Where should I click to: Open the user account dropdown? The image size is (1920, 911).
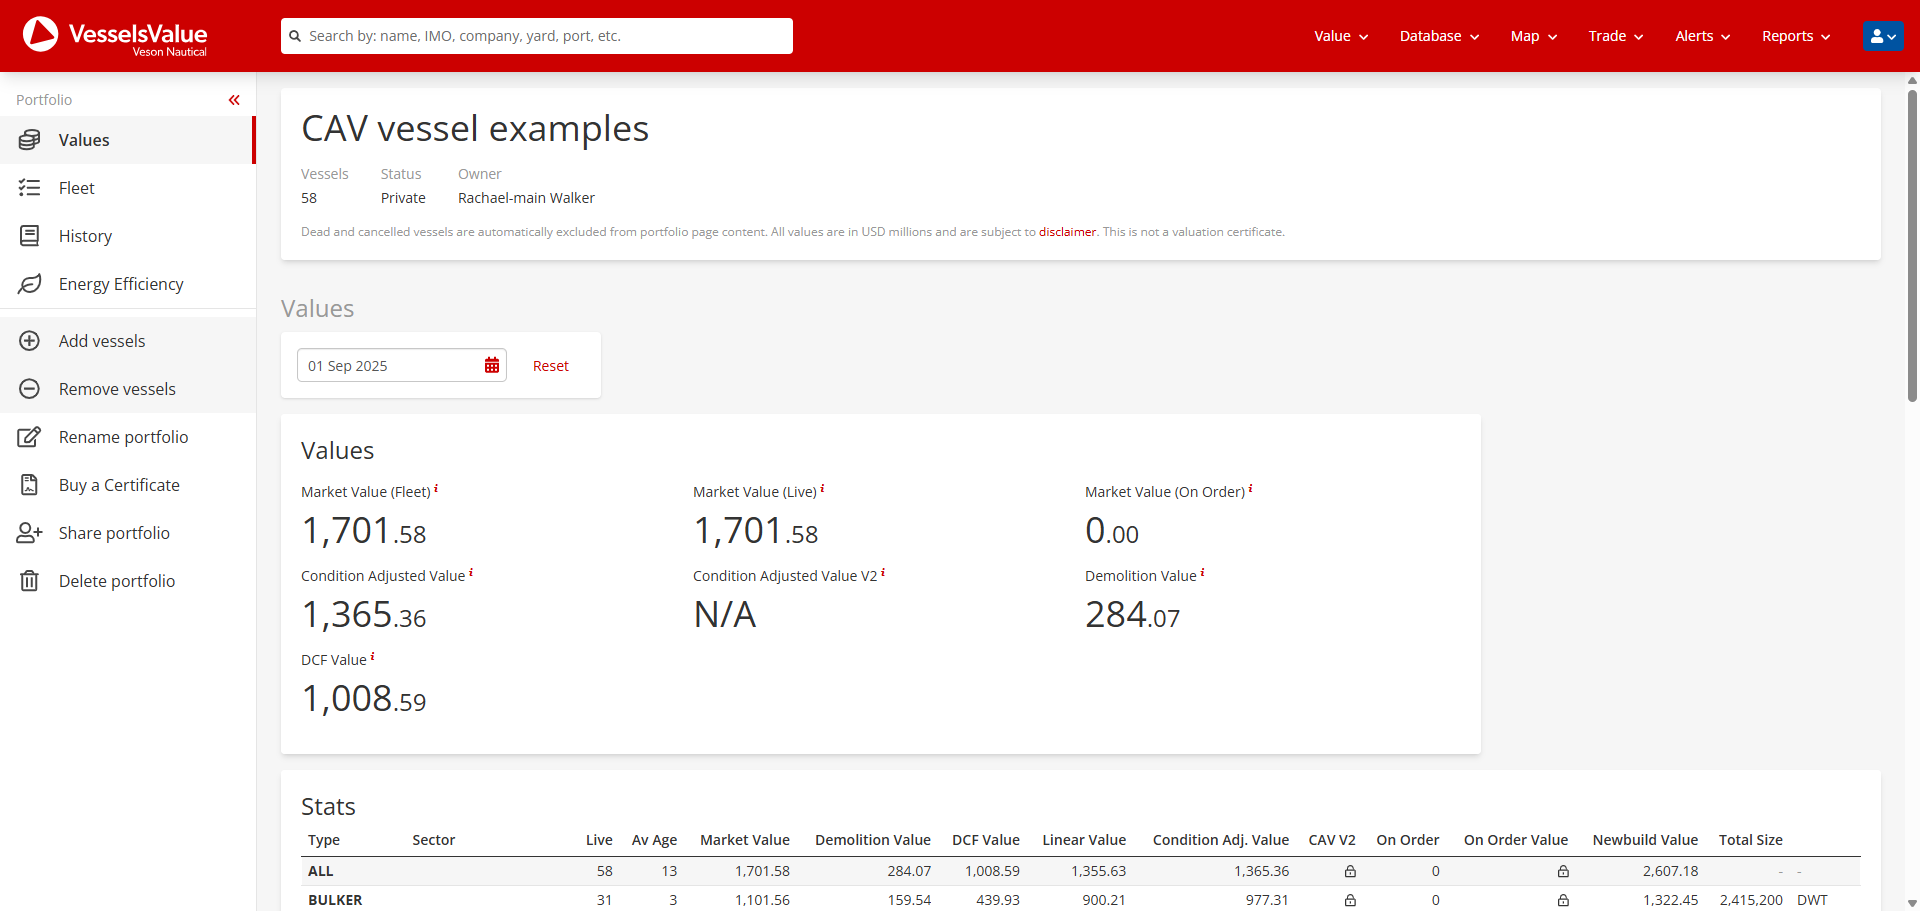tap(1882, 36)
